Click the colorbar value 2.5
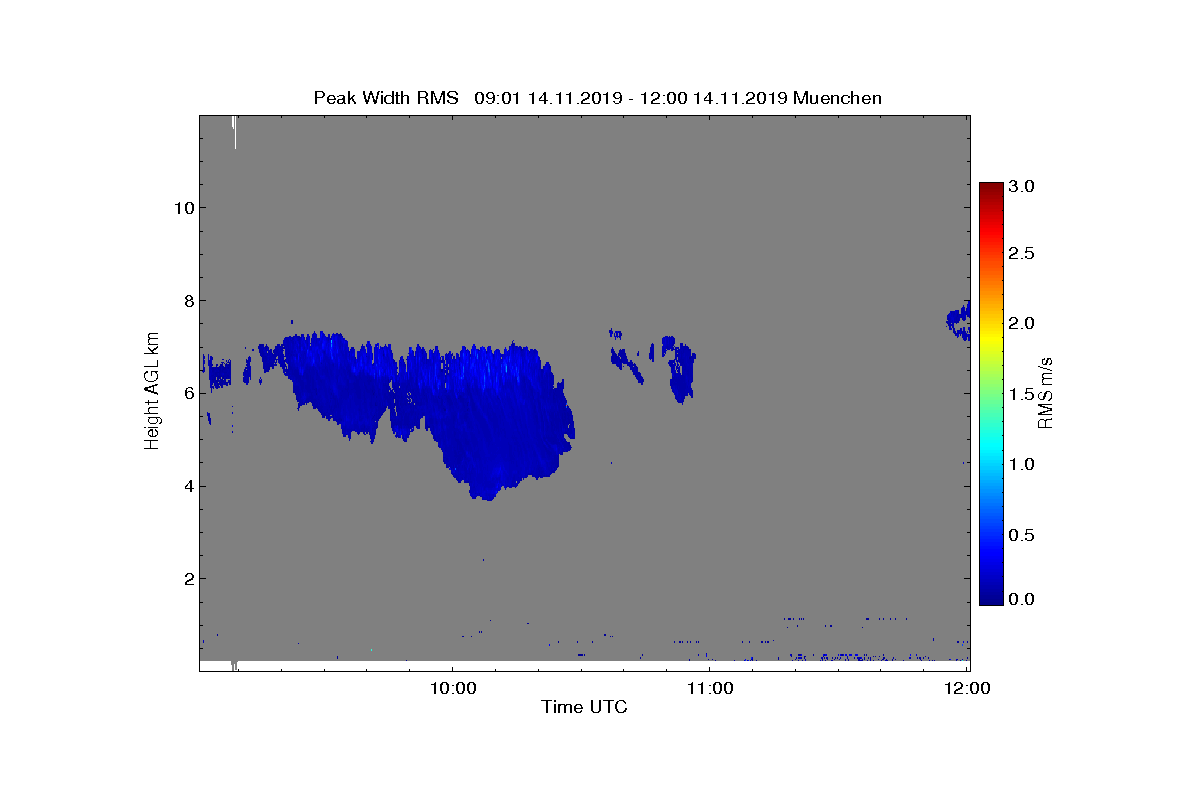Image resolution: width=1200 pixels, height=800 pixels. coord(1021,254)
